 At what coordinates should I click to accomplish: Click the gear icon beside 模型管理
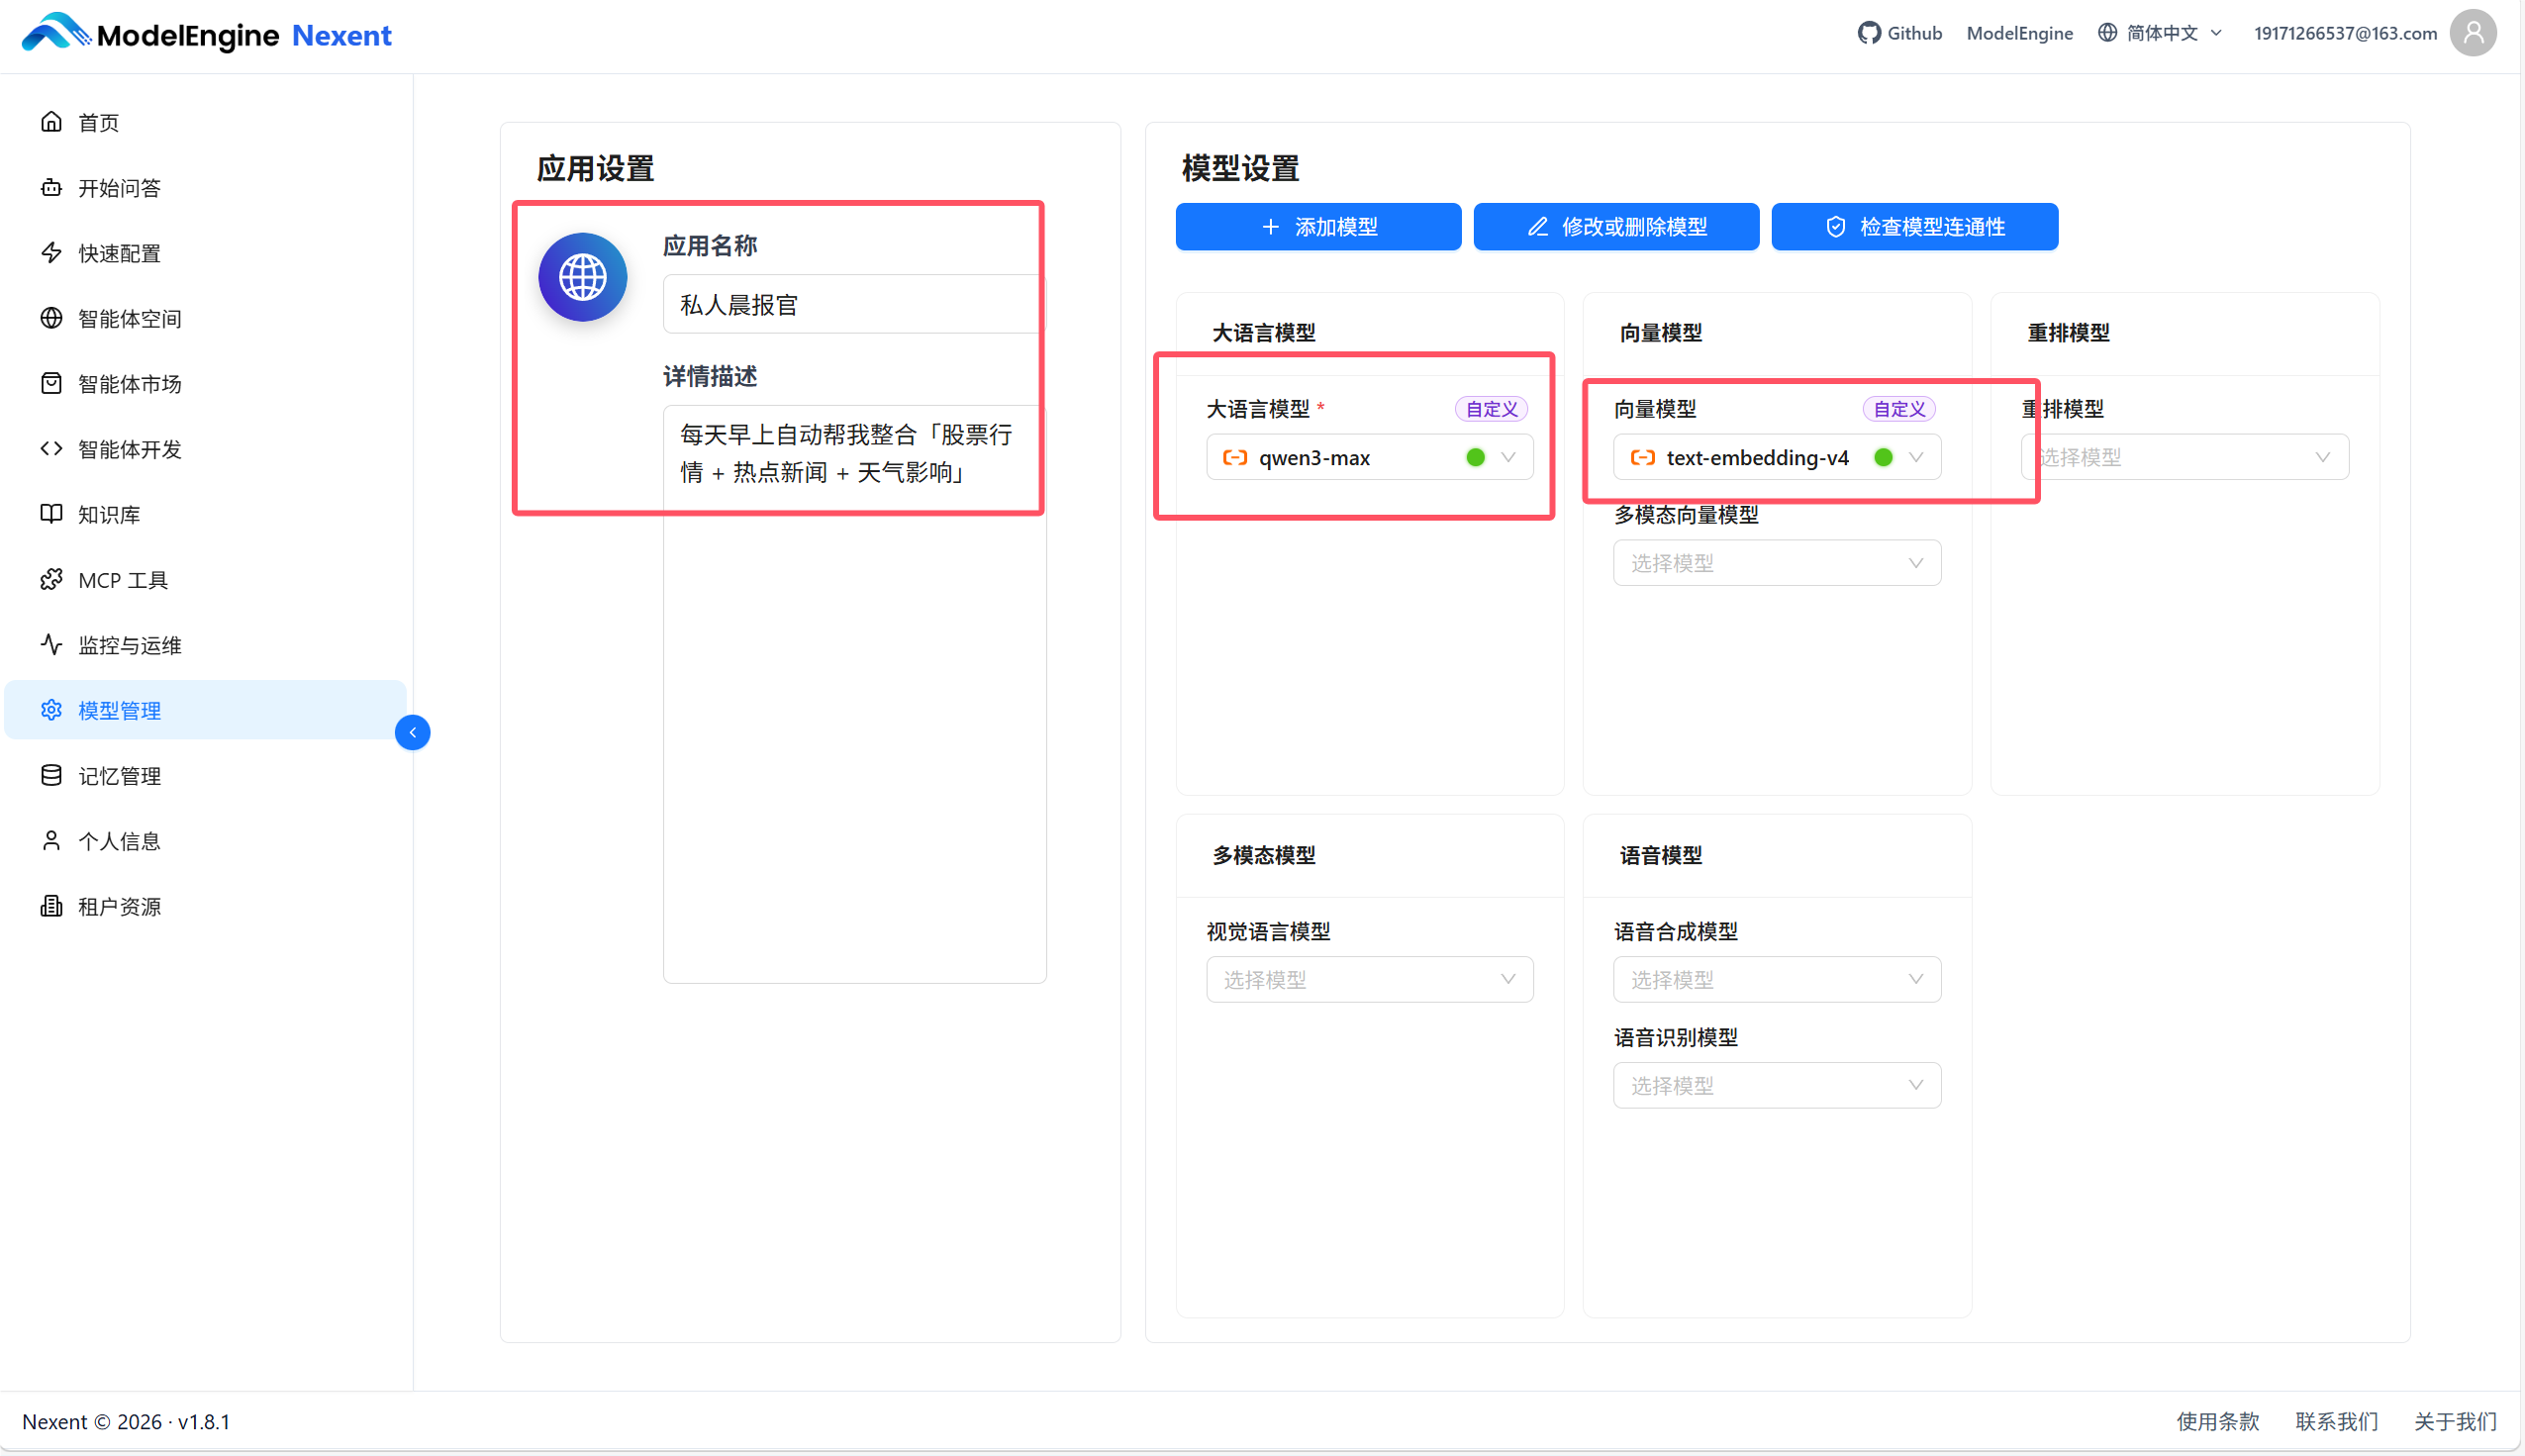point(51,710)
